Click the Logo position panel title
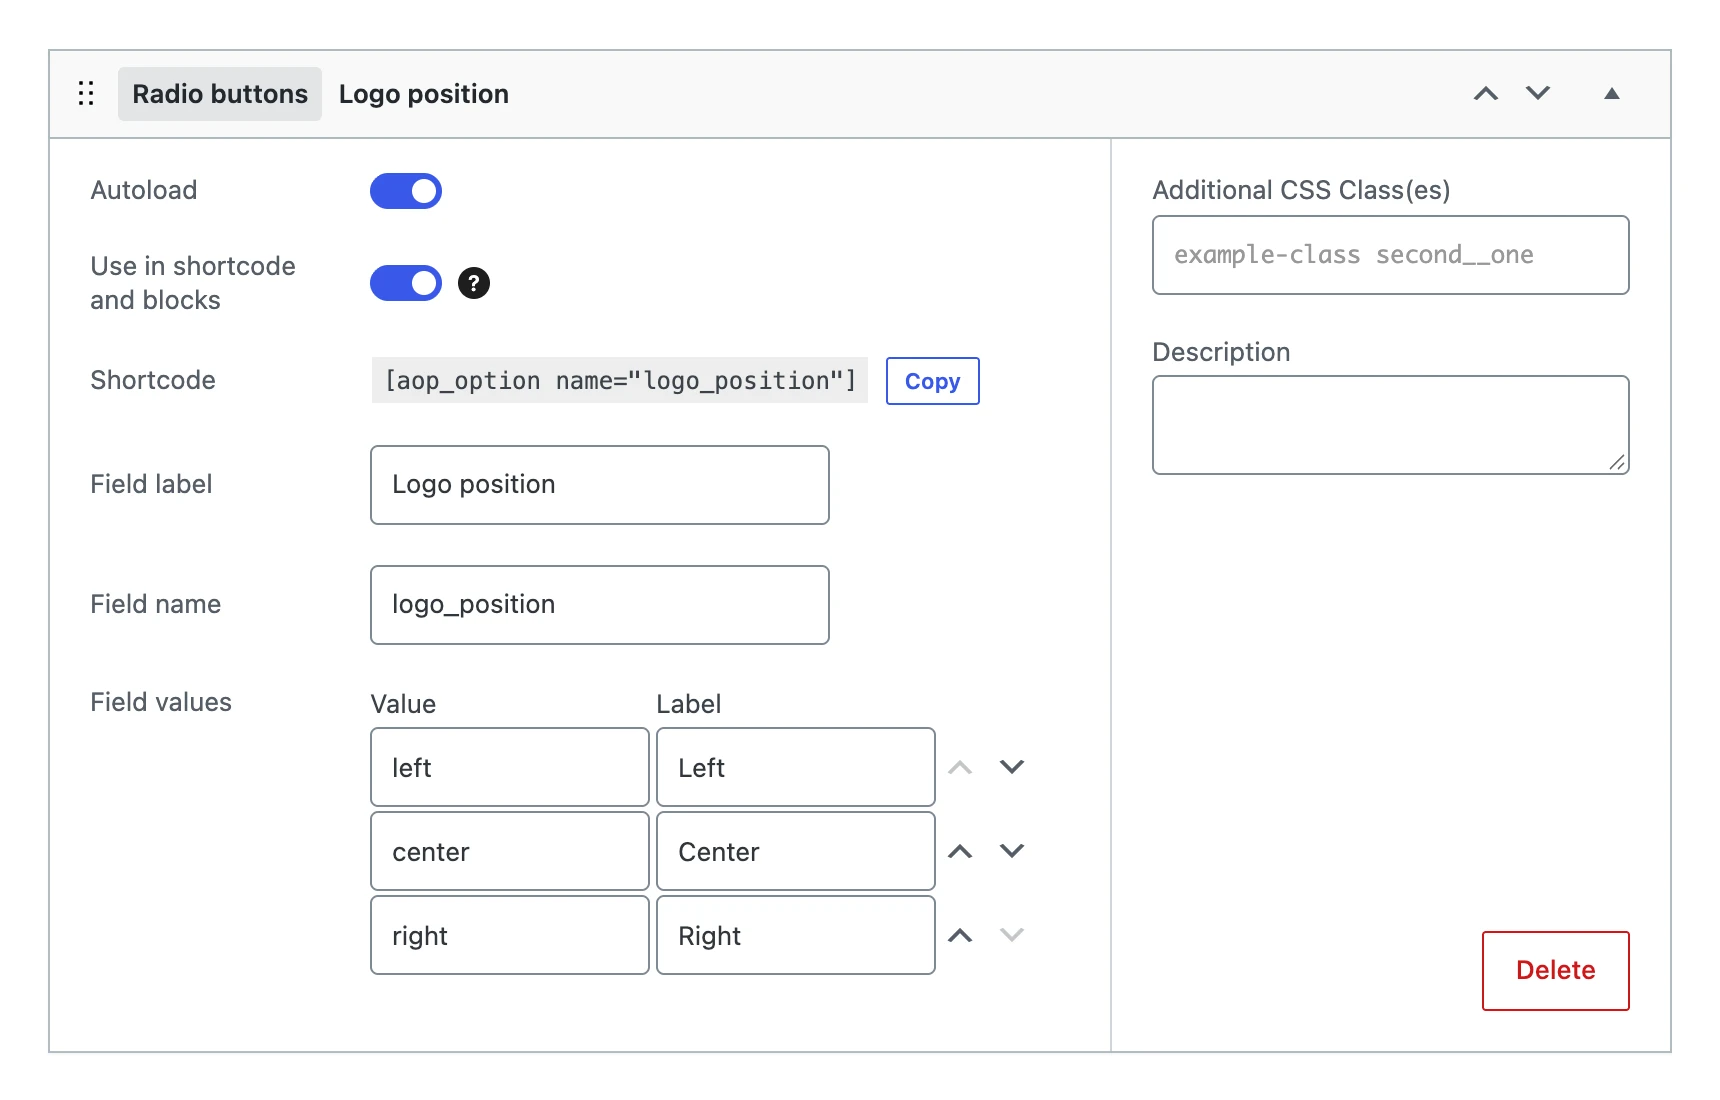 (x=424, y=94)
